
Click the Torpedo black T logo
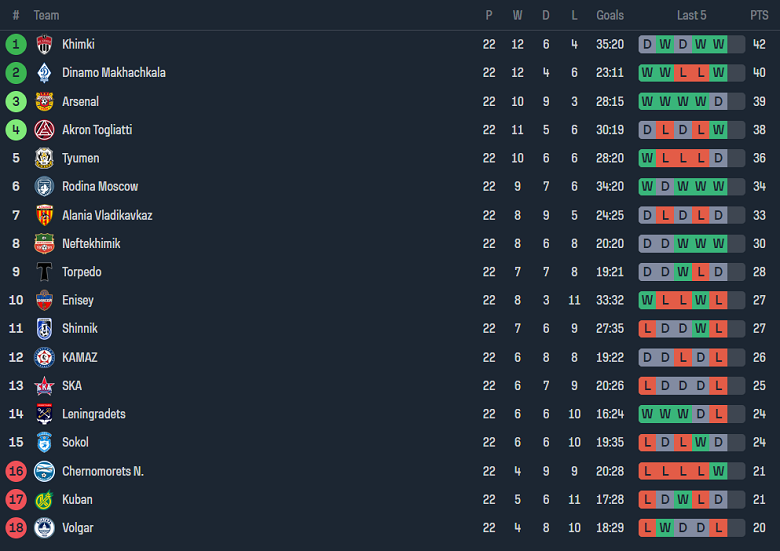click(44, 272)
